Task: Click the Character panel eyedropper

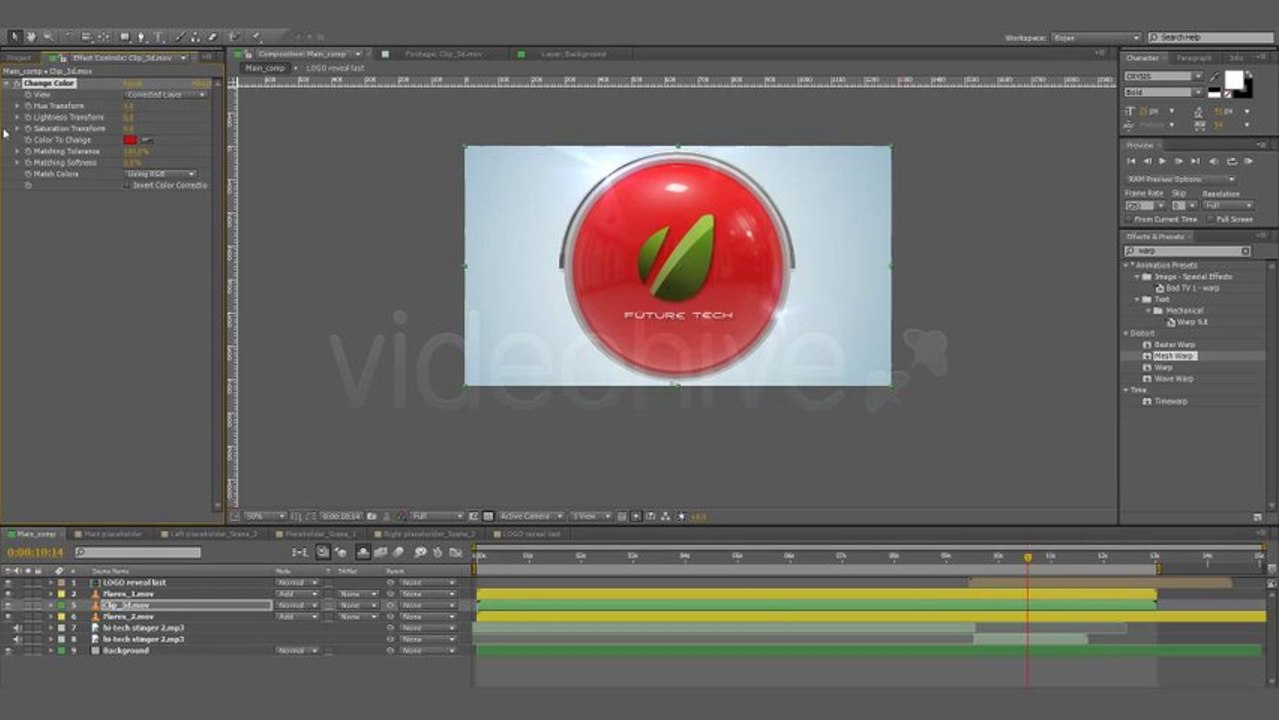Action: 1214,76
